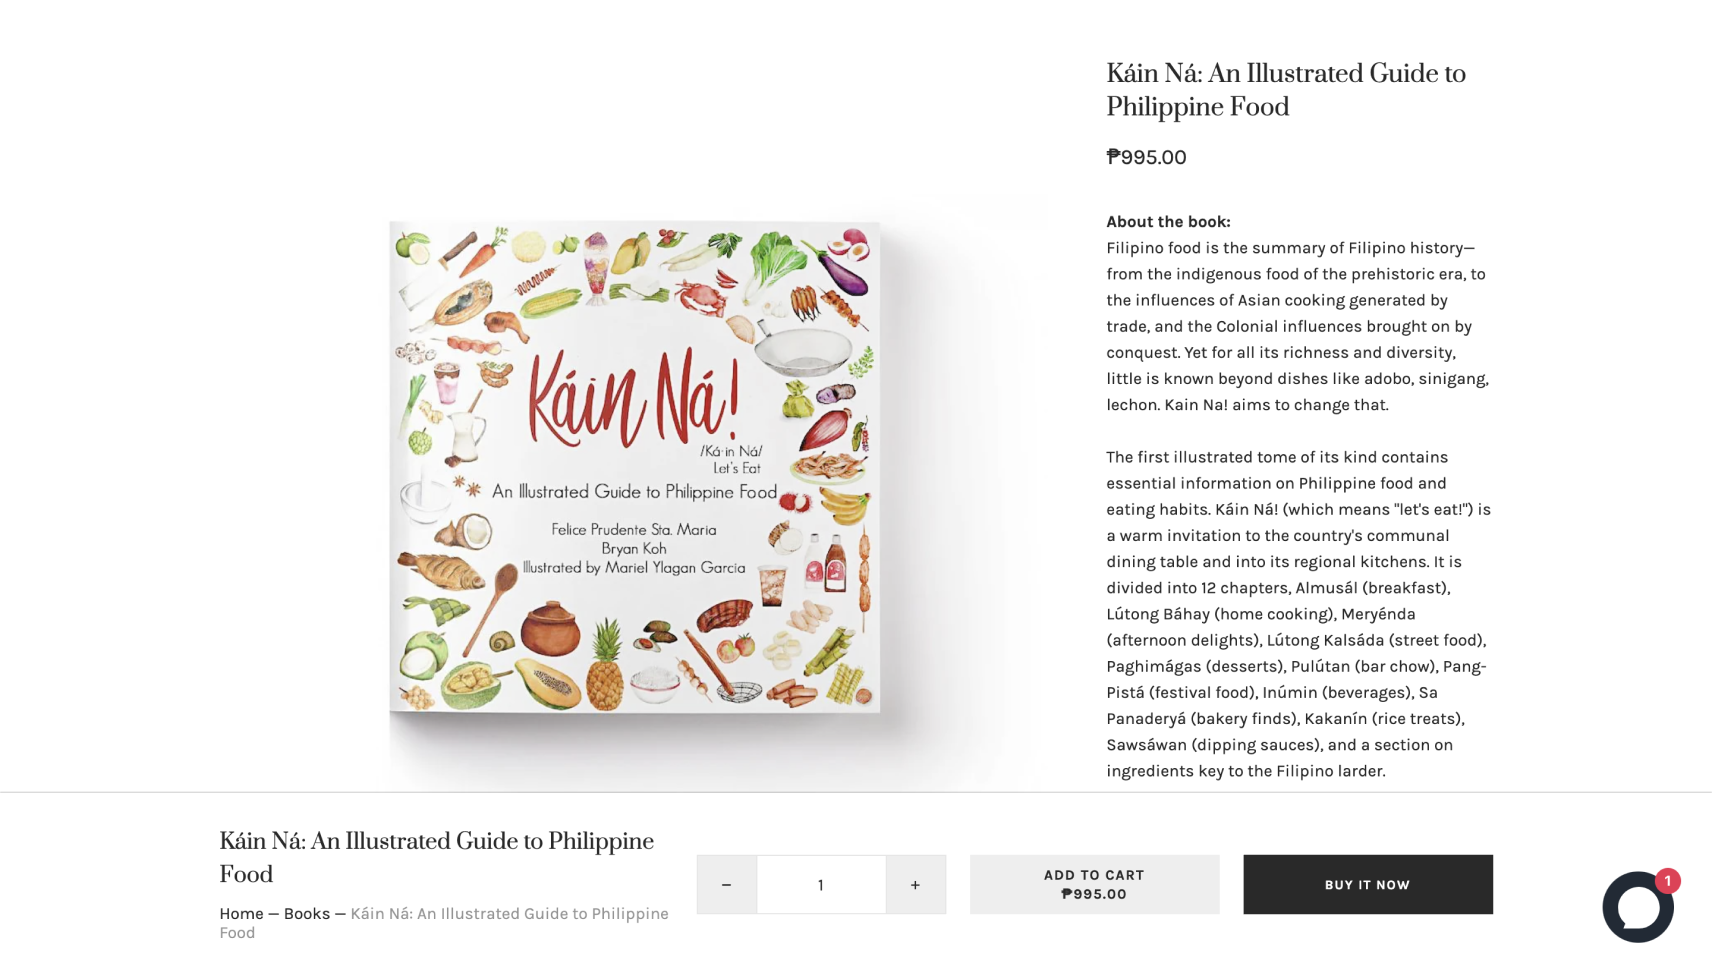Click the chat notification badge
This screenshot has width=1712, height=977.
coord(1667,881)
